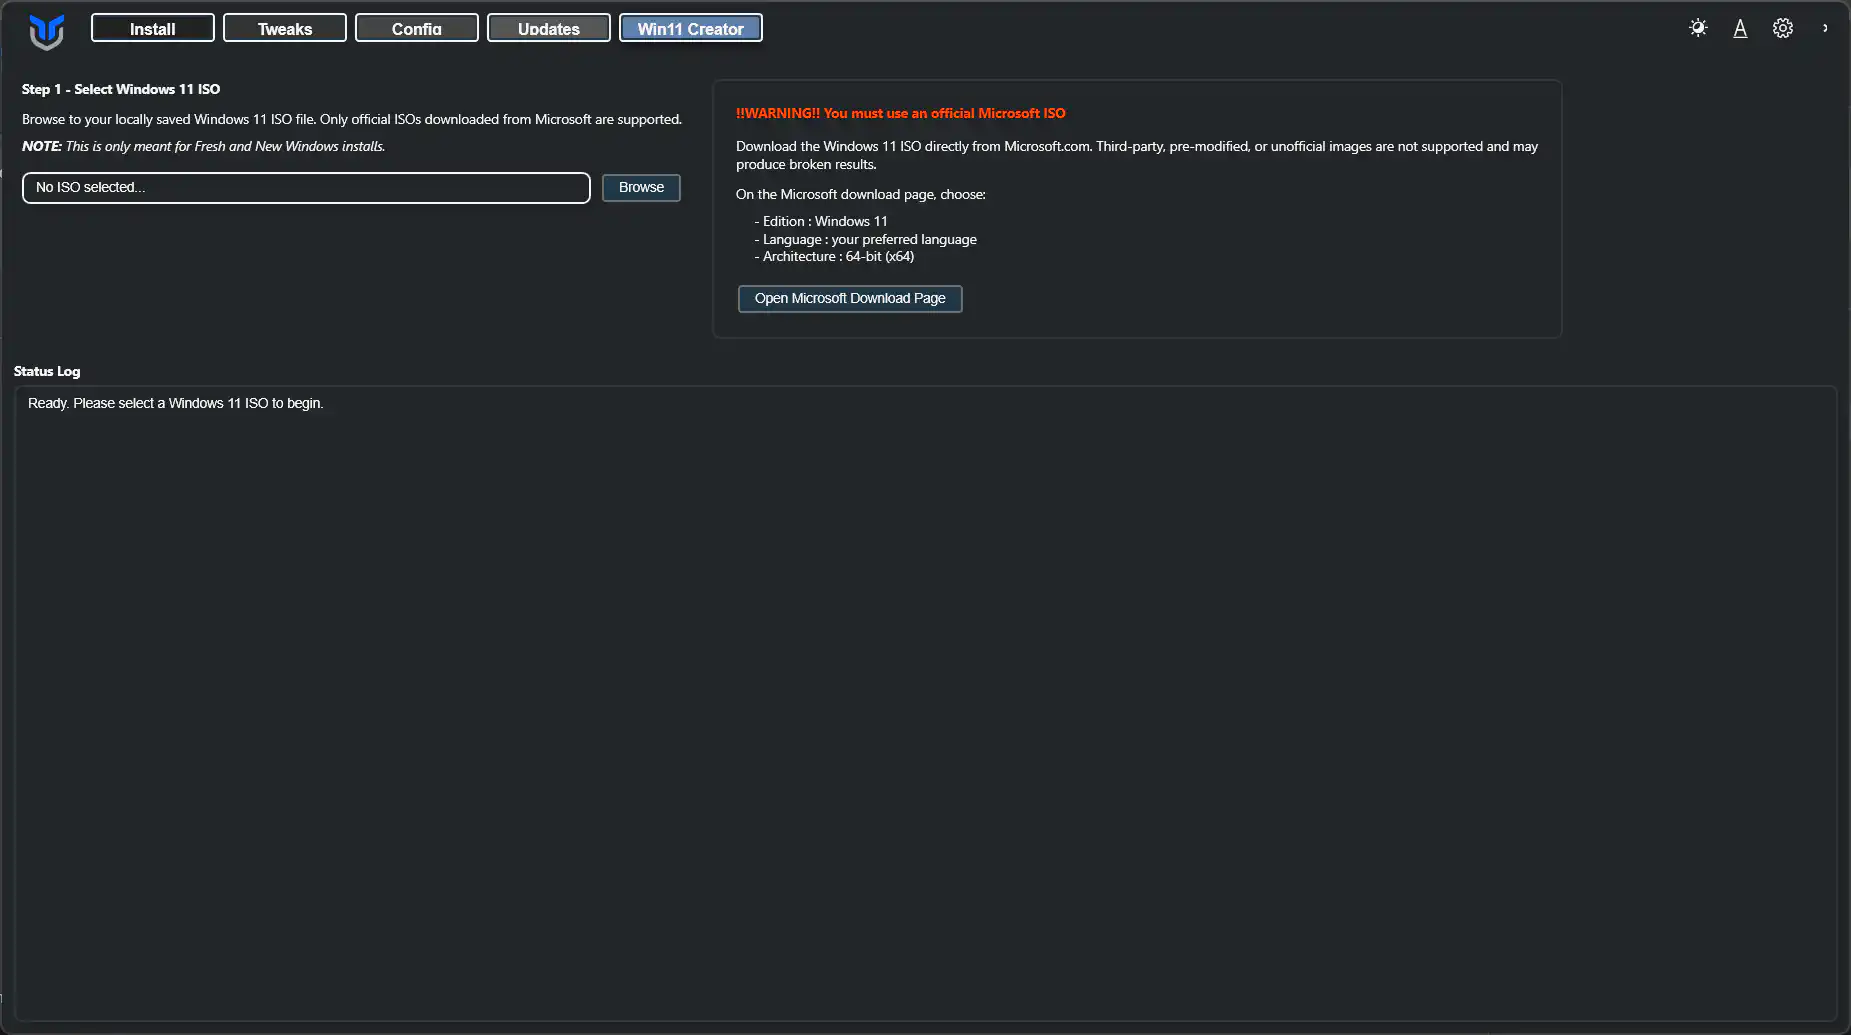Click the Browse button for ISO
Image resolution: width=1851 pixels, height=1035 pixels.
(641, 188)
